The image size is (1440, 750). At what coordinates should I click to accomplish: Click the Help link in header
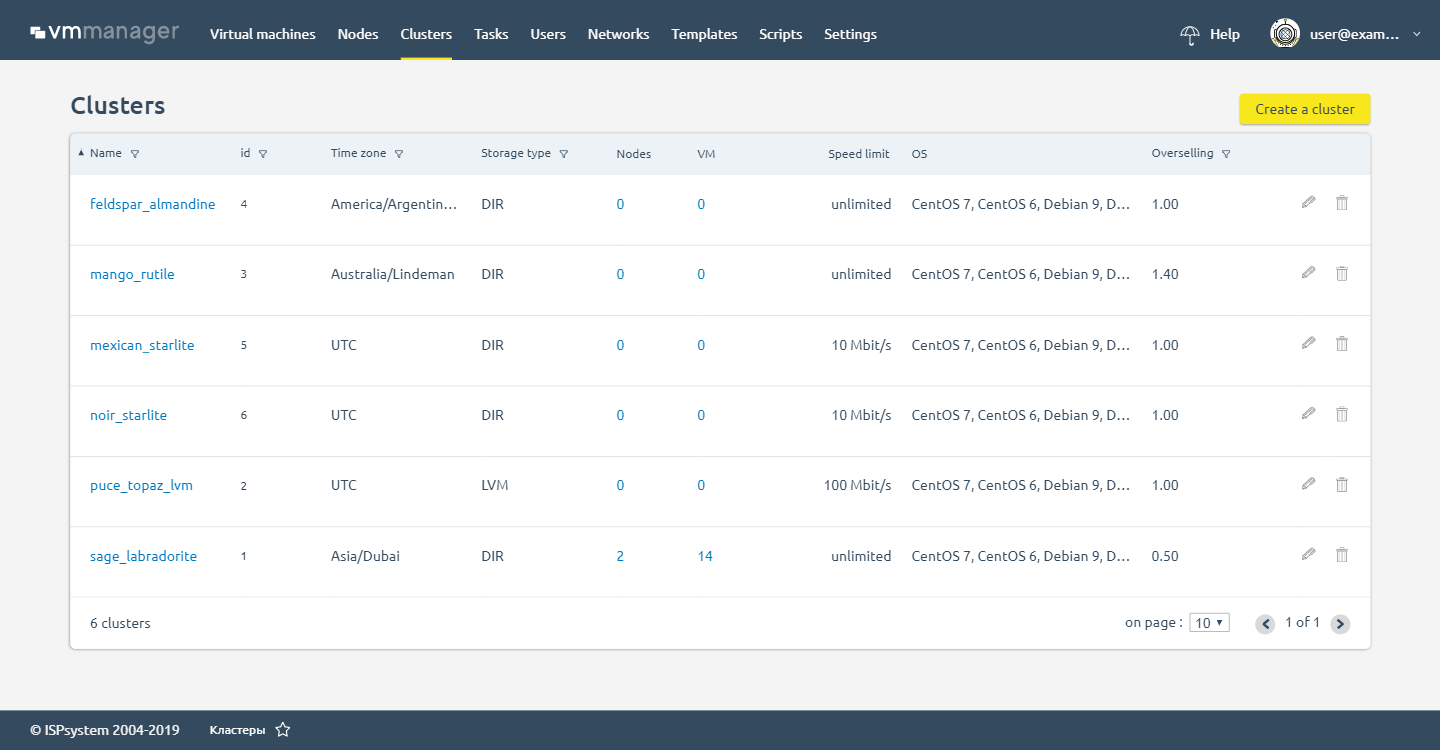[x=1225, y=34]
